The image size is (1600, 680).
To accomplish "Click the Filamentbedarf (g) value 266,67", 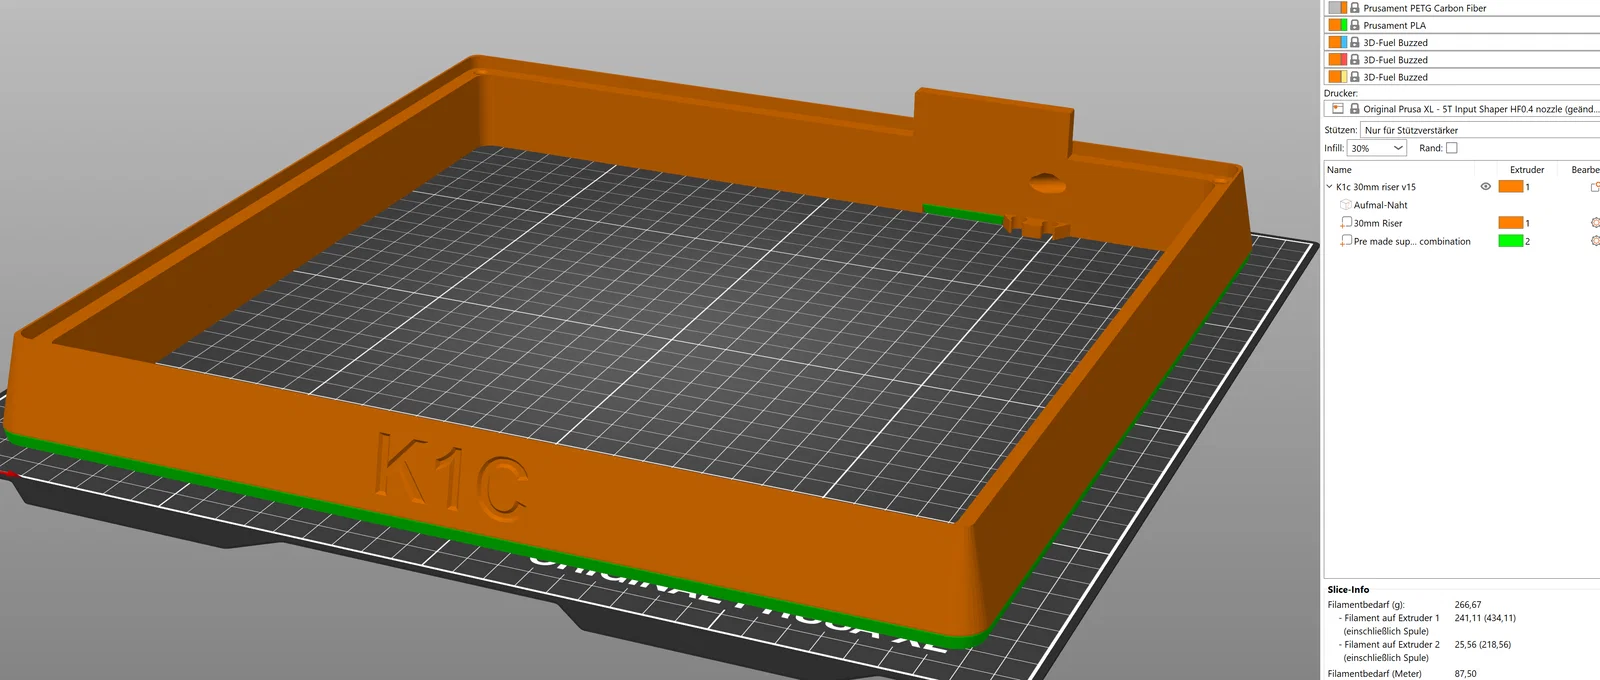I will pos(1468,605).
